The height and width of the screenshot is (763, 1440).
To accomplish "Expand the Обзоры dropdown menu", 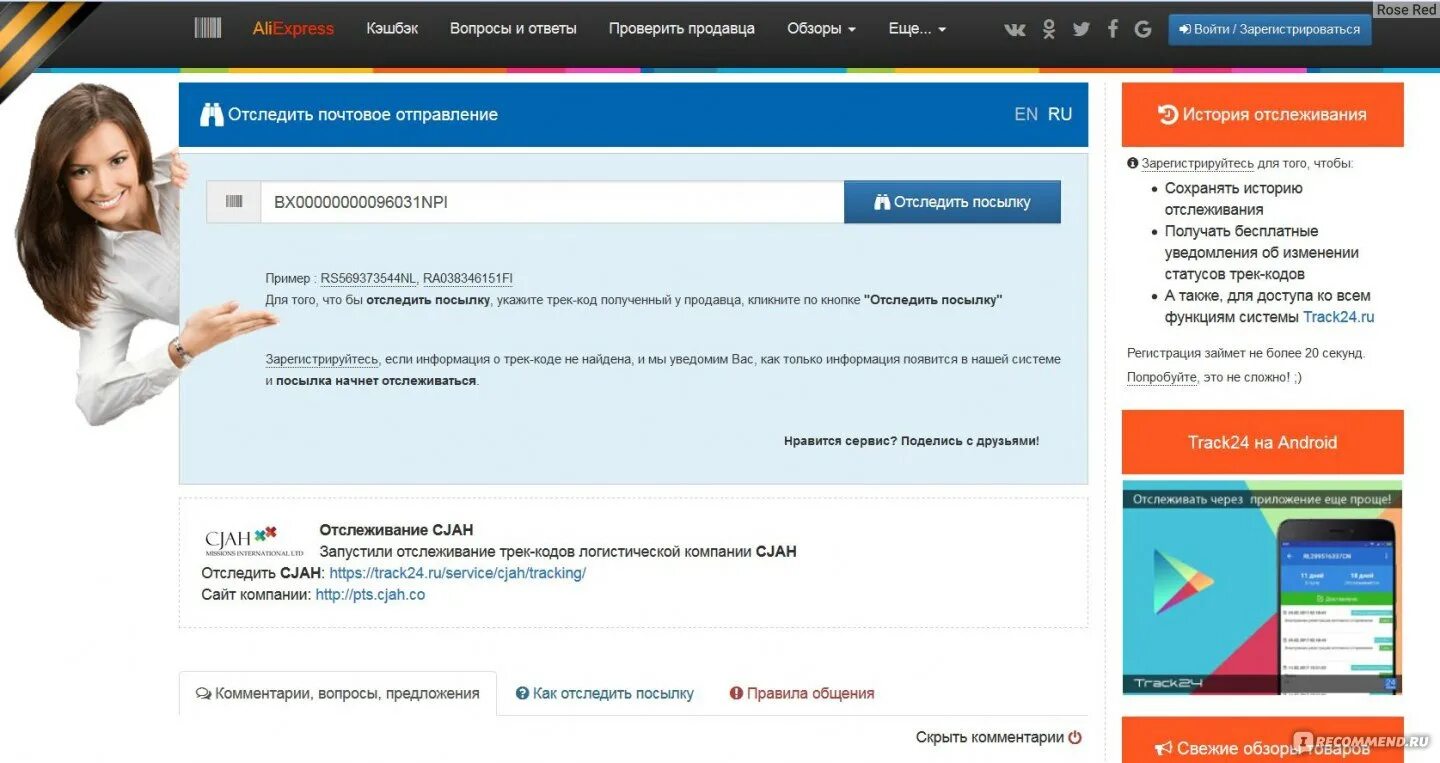I will tap(821, 28).
